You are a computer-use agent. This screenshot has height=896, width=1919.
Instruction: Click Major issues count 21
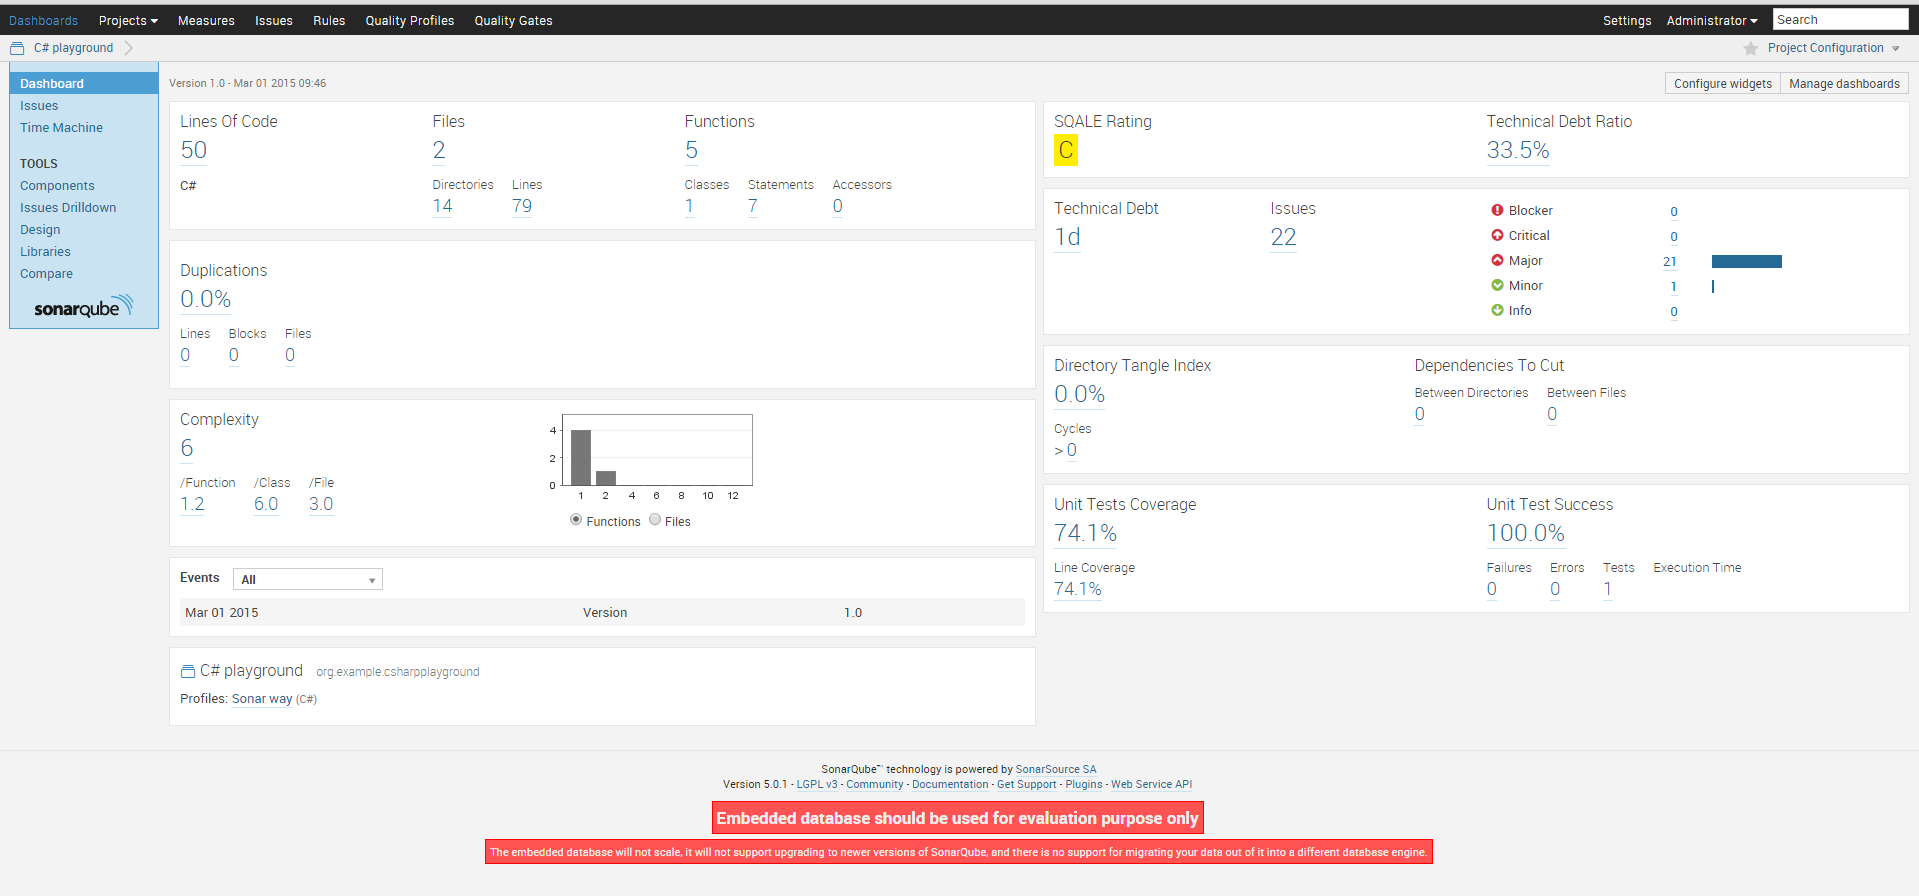tap(1670, 261)
